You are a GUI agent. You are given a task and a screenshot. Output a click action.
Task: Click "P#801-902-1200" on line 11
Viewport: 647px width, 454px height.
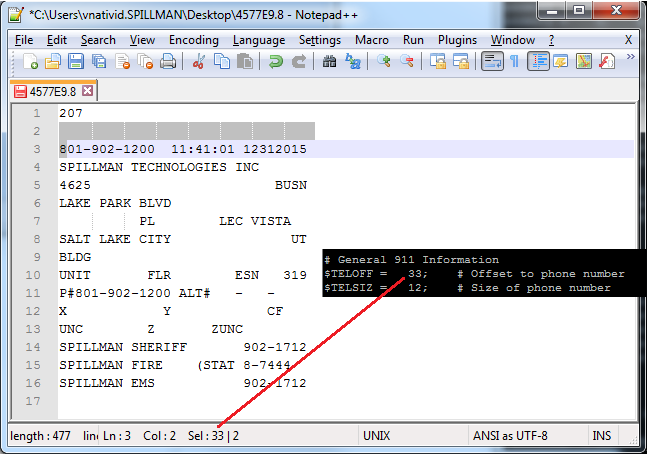(x=115, y=293)
